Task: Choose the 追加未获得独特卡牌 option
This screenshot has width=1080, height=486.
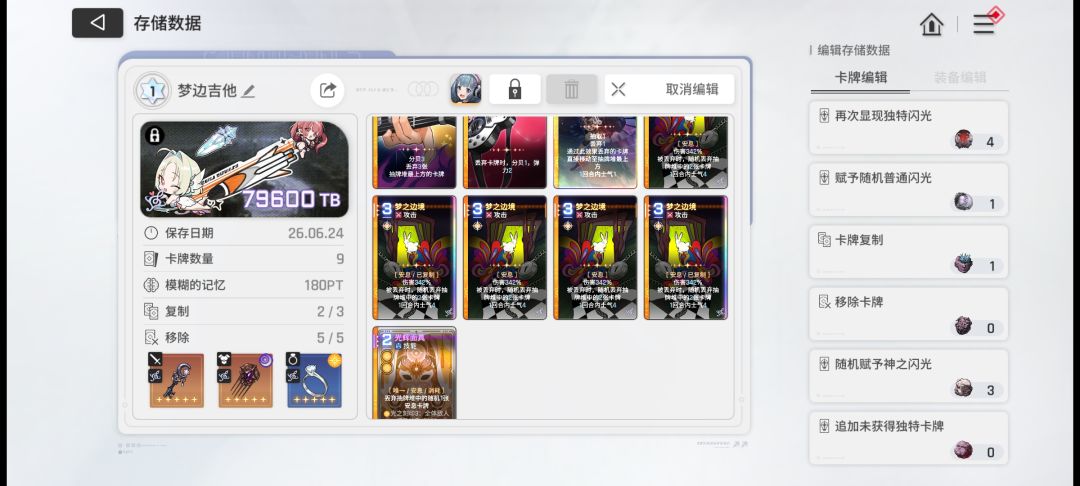Action: click(x=908, y=438)
